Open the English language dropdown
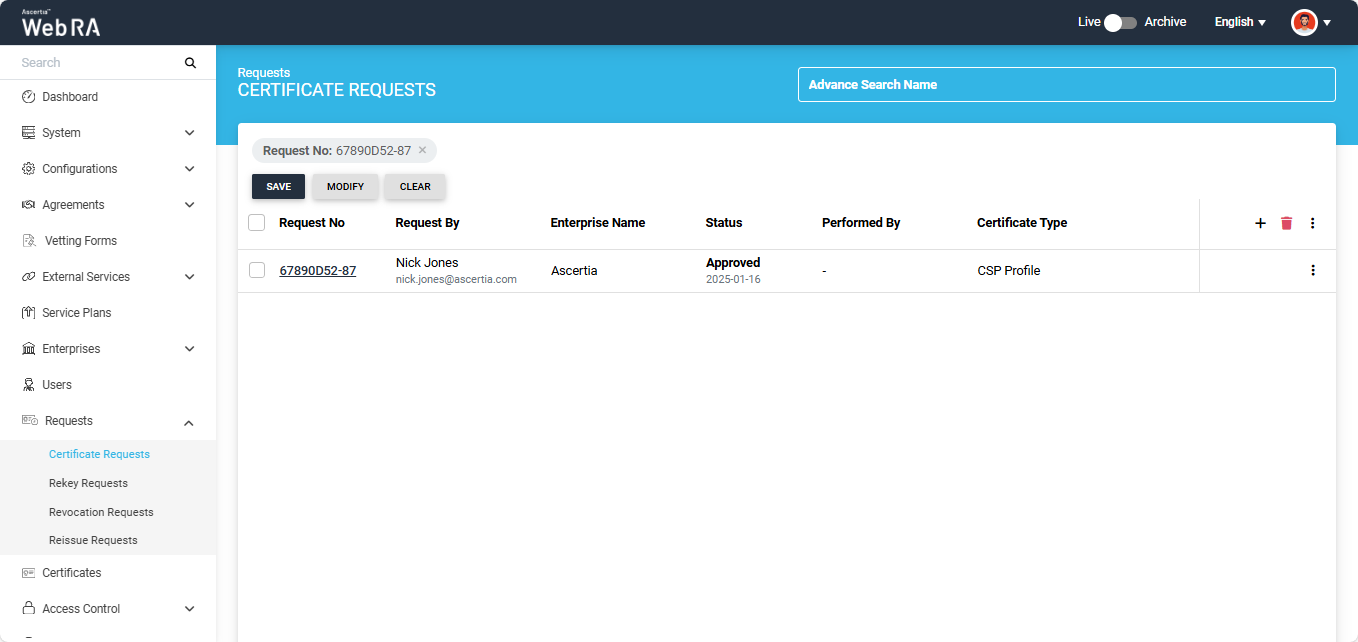This screenshot has width=1358, height=642. (1240, 22)
